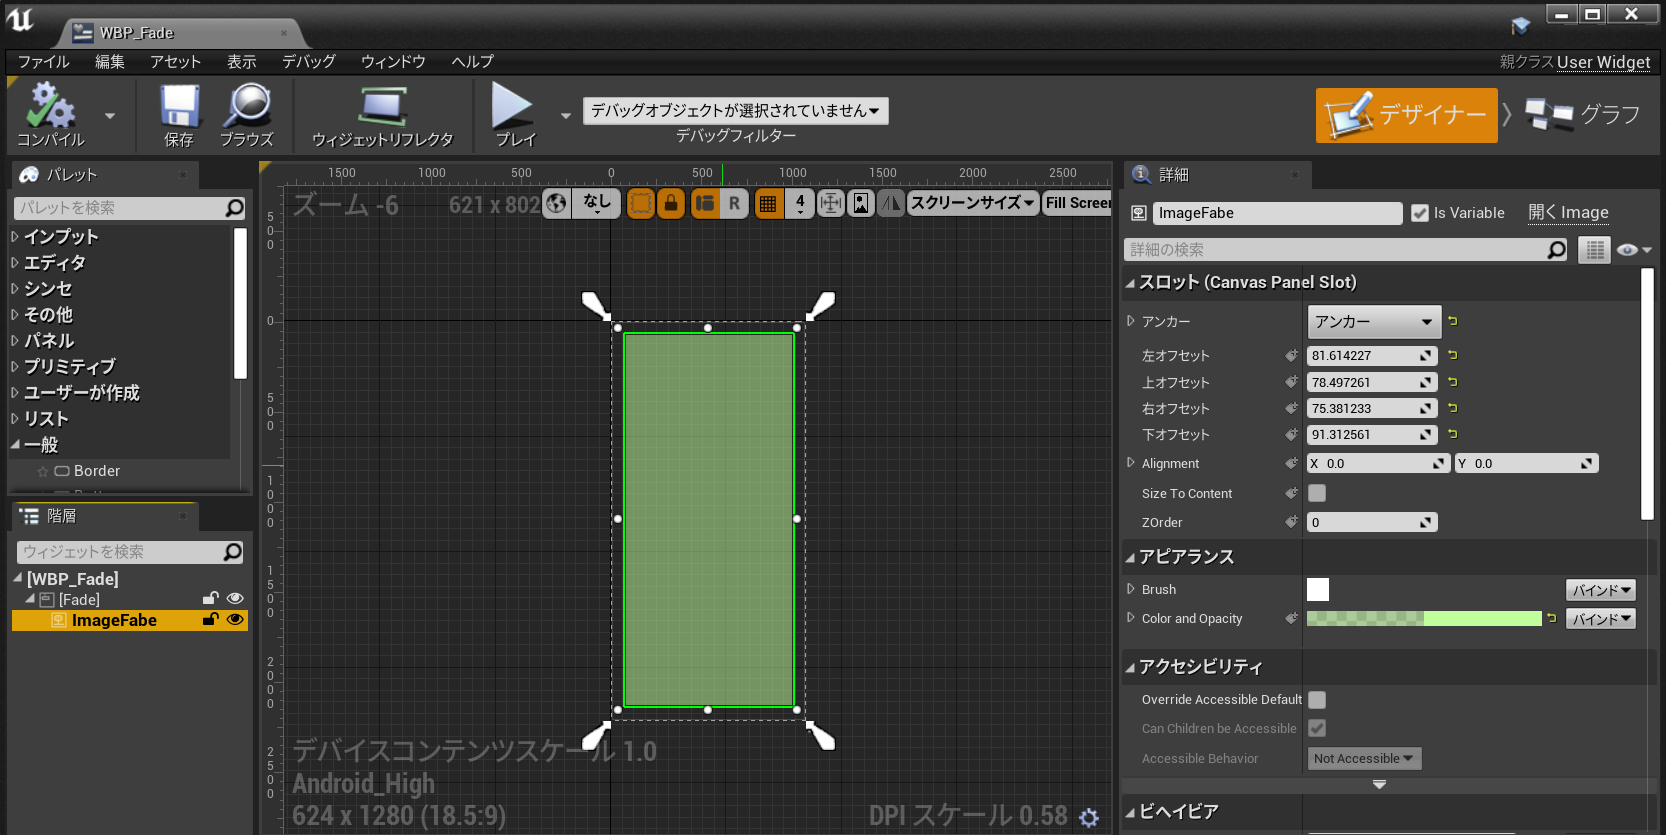1666x835 pixels.
Task: Enable Override Accessible Defaults checkbox
Action: point(1317,700)
